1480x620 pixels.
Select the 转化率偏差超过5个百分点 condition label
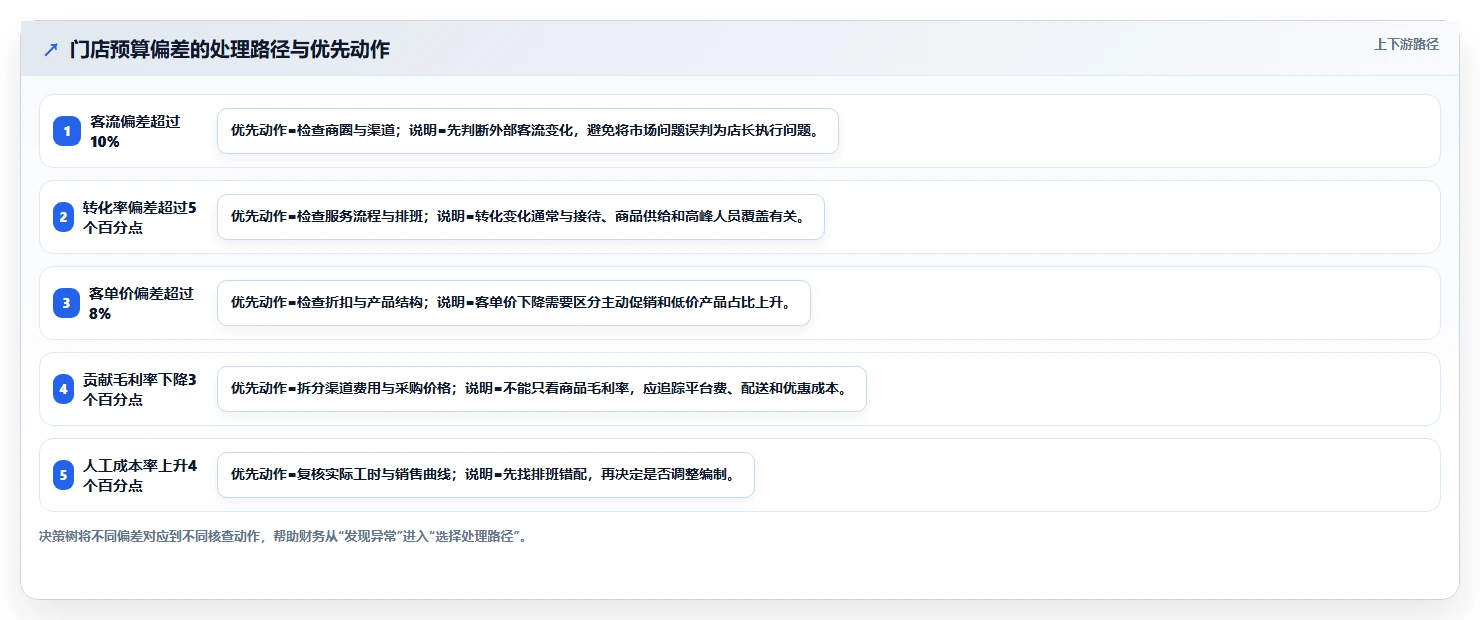coord(140,217)
